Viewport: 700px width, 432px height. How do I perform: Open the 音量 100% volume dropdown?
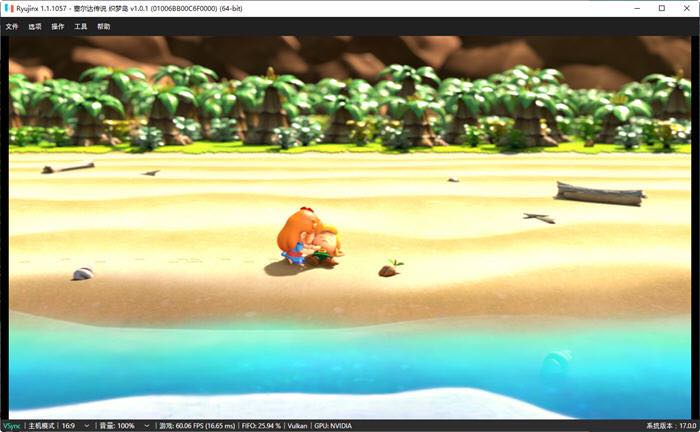(x=126, y=425)
